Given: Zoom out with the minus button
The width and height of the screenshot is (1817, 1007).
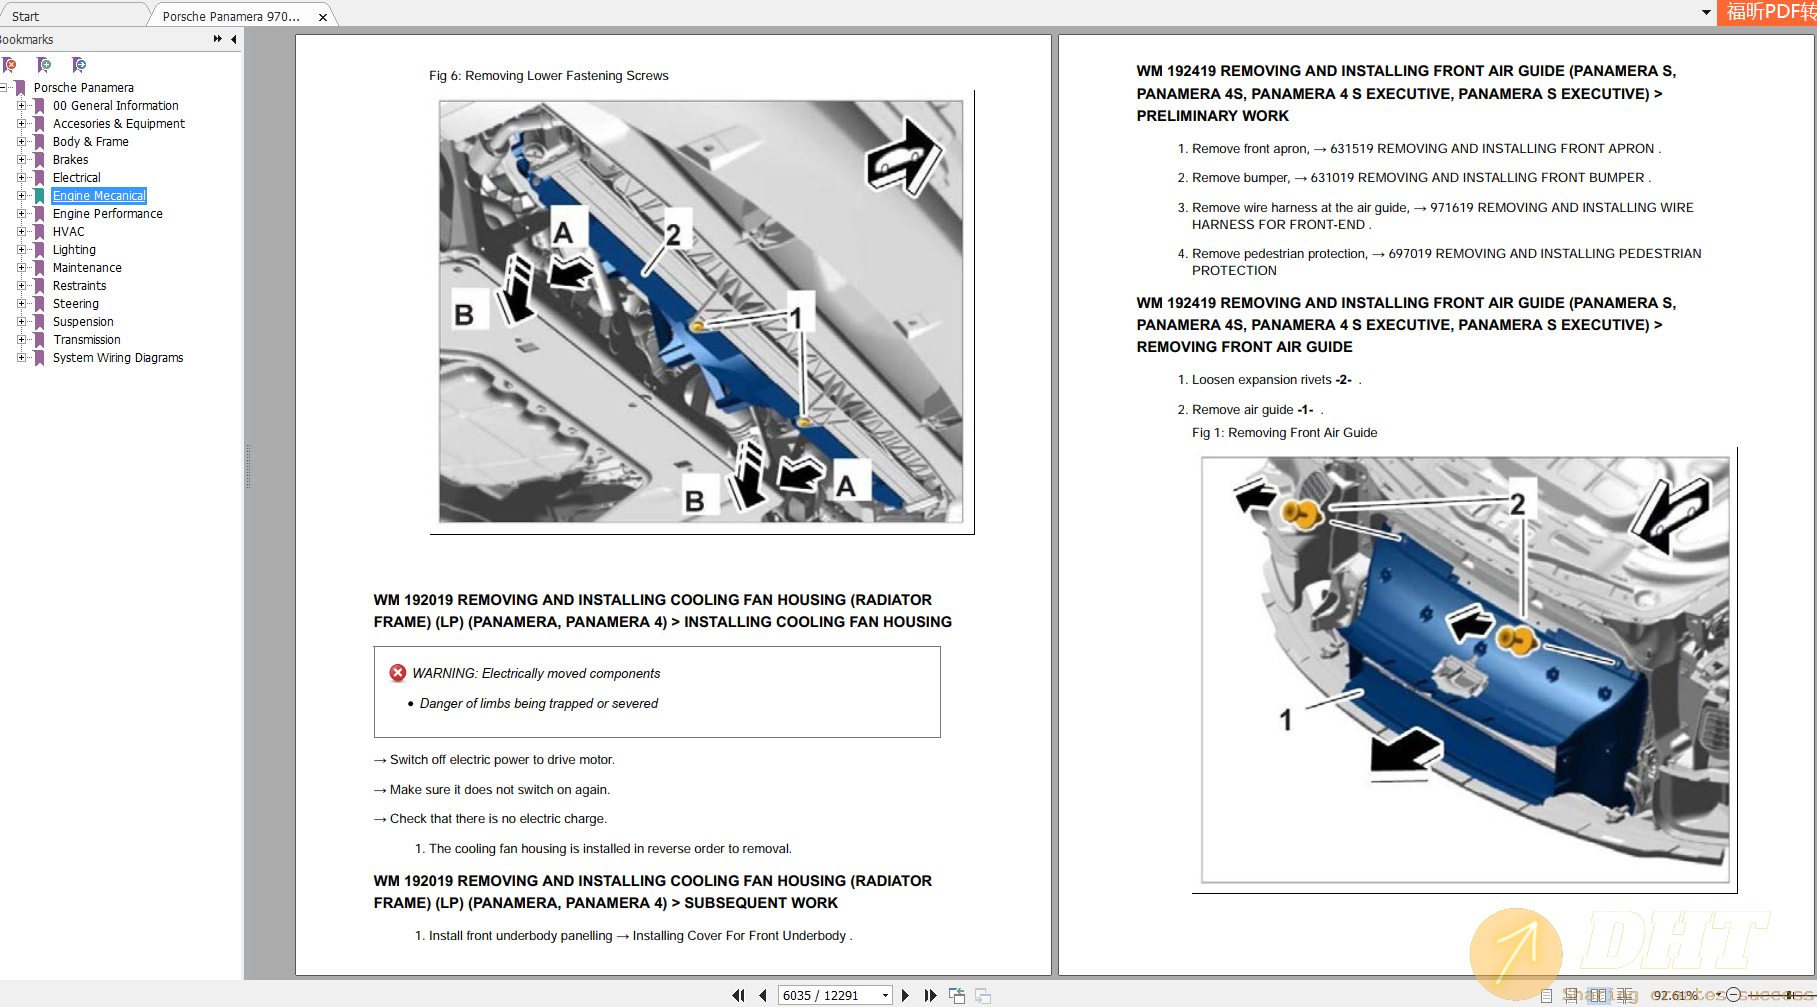Looking at the screenshot, I should 1733,995.
